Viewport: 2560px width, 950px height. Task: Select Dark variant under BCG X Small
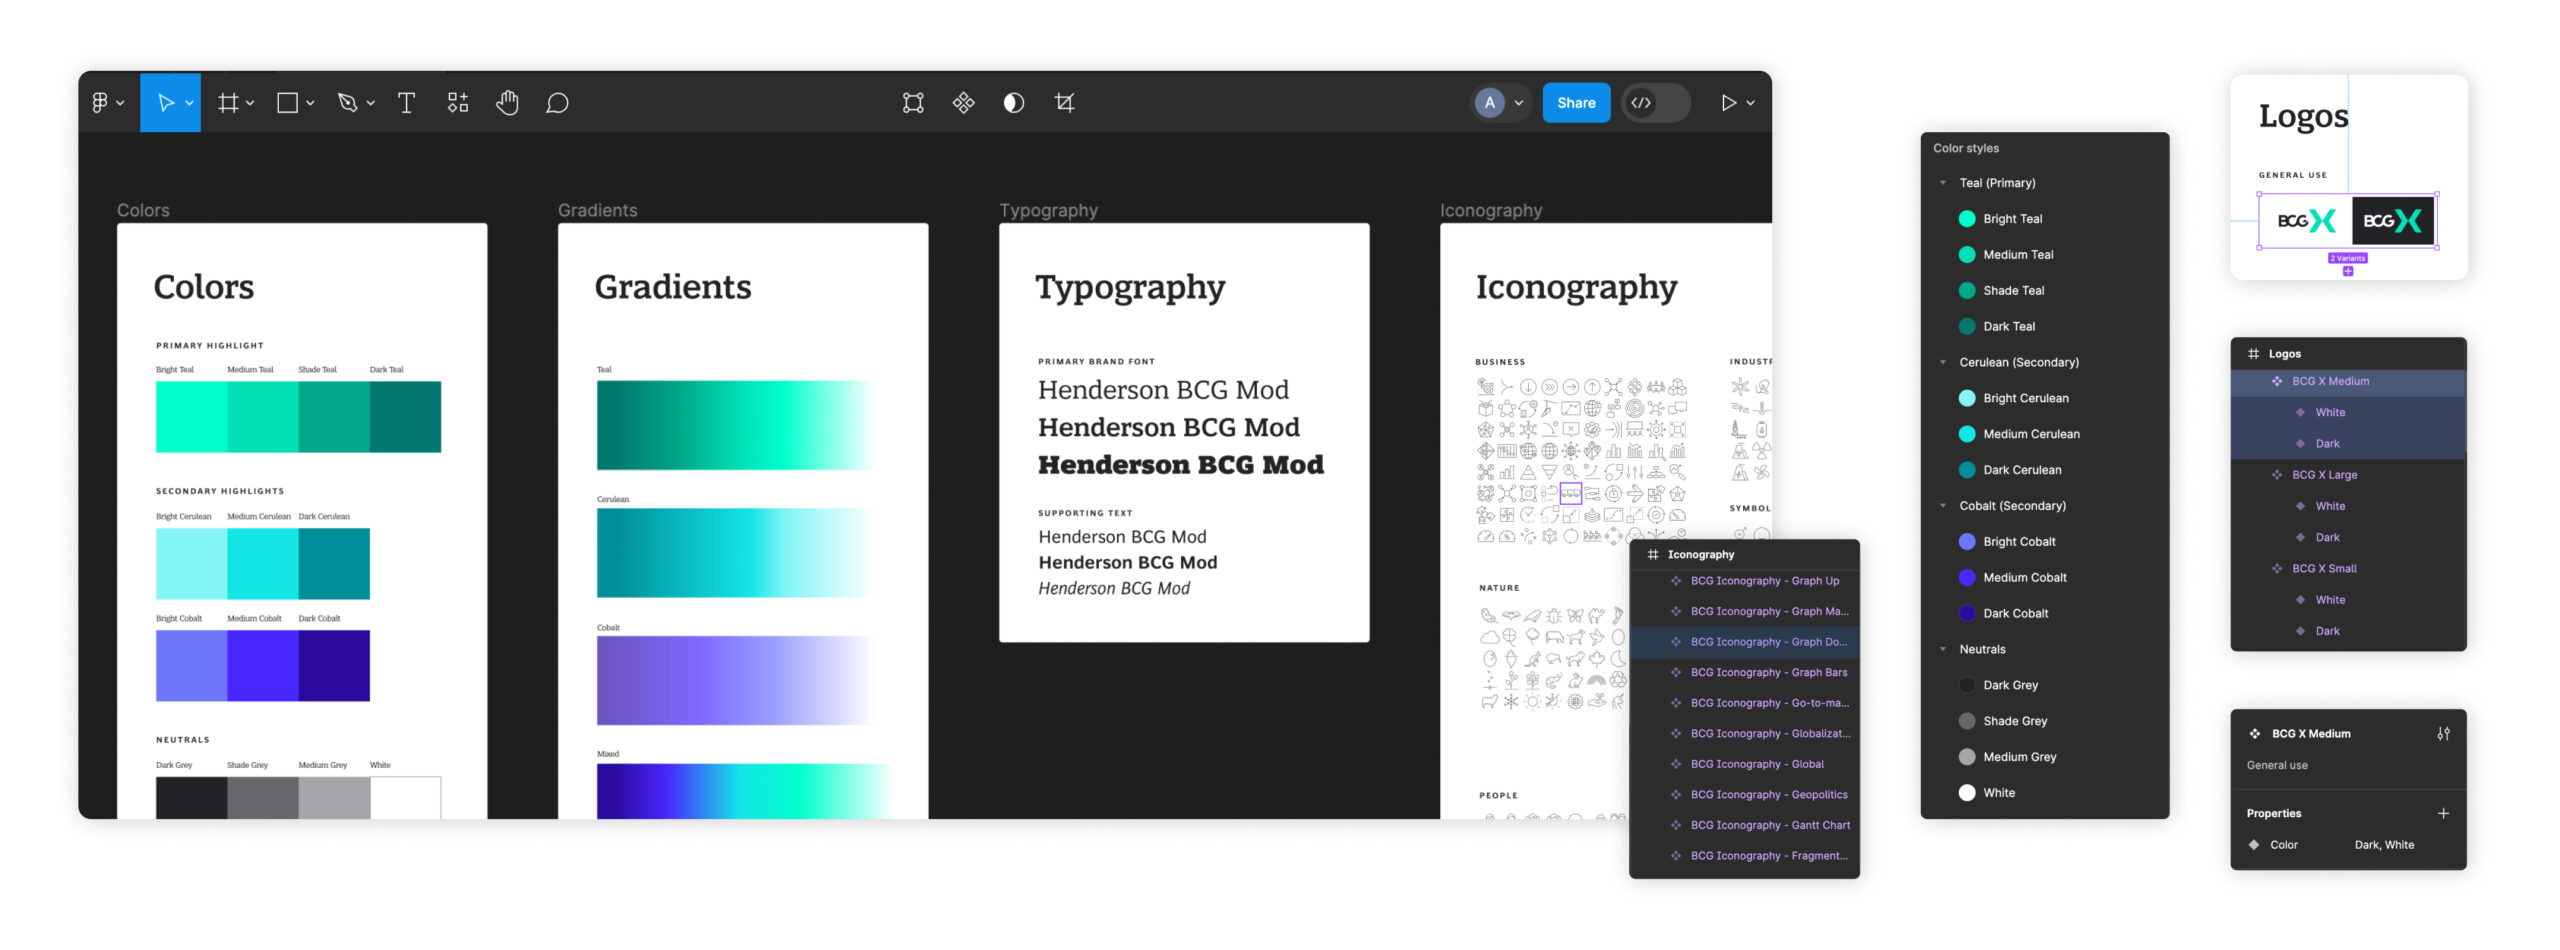pyautogui.click(x=2347, y=631)
